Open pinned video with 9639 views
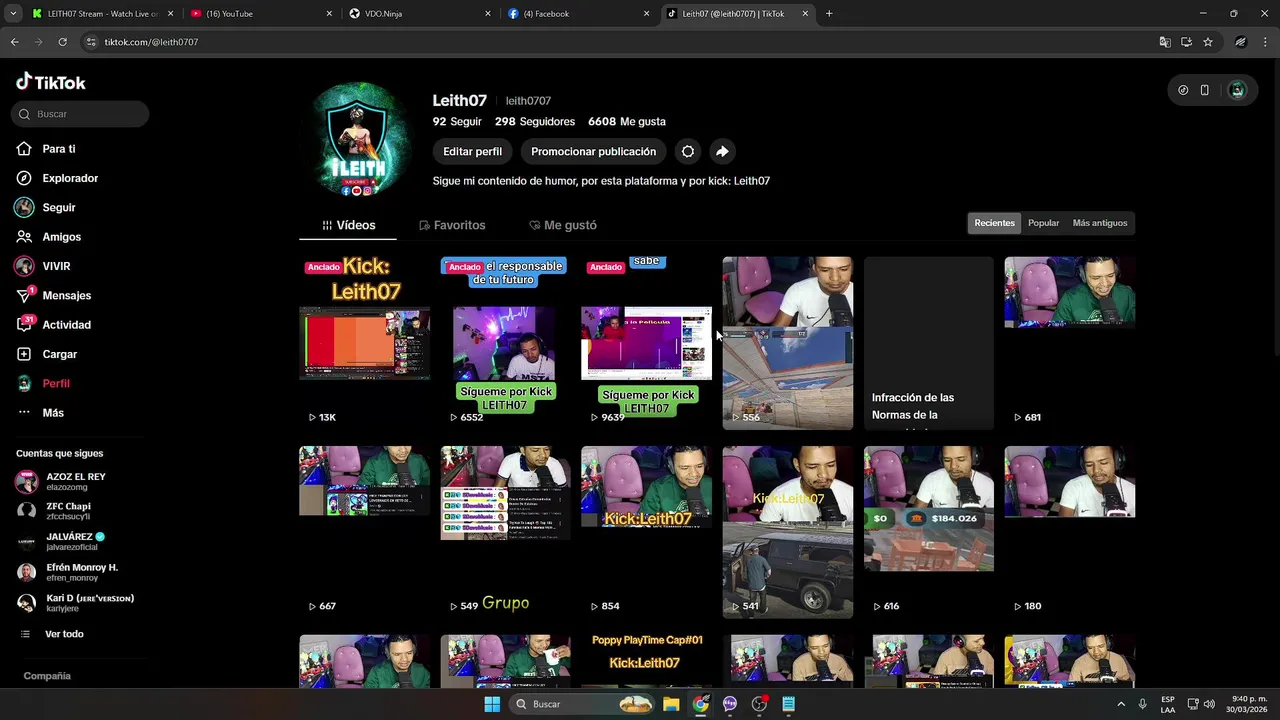Viewport: 1280px width, 720px height. [x=646, y=343]
